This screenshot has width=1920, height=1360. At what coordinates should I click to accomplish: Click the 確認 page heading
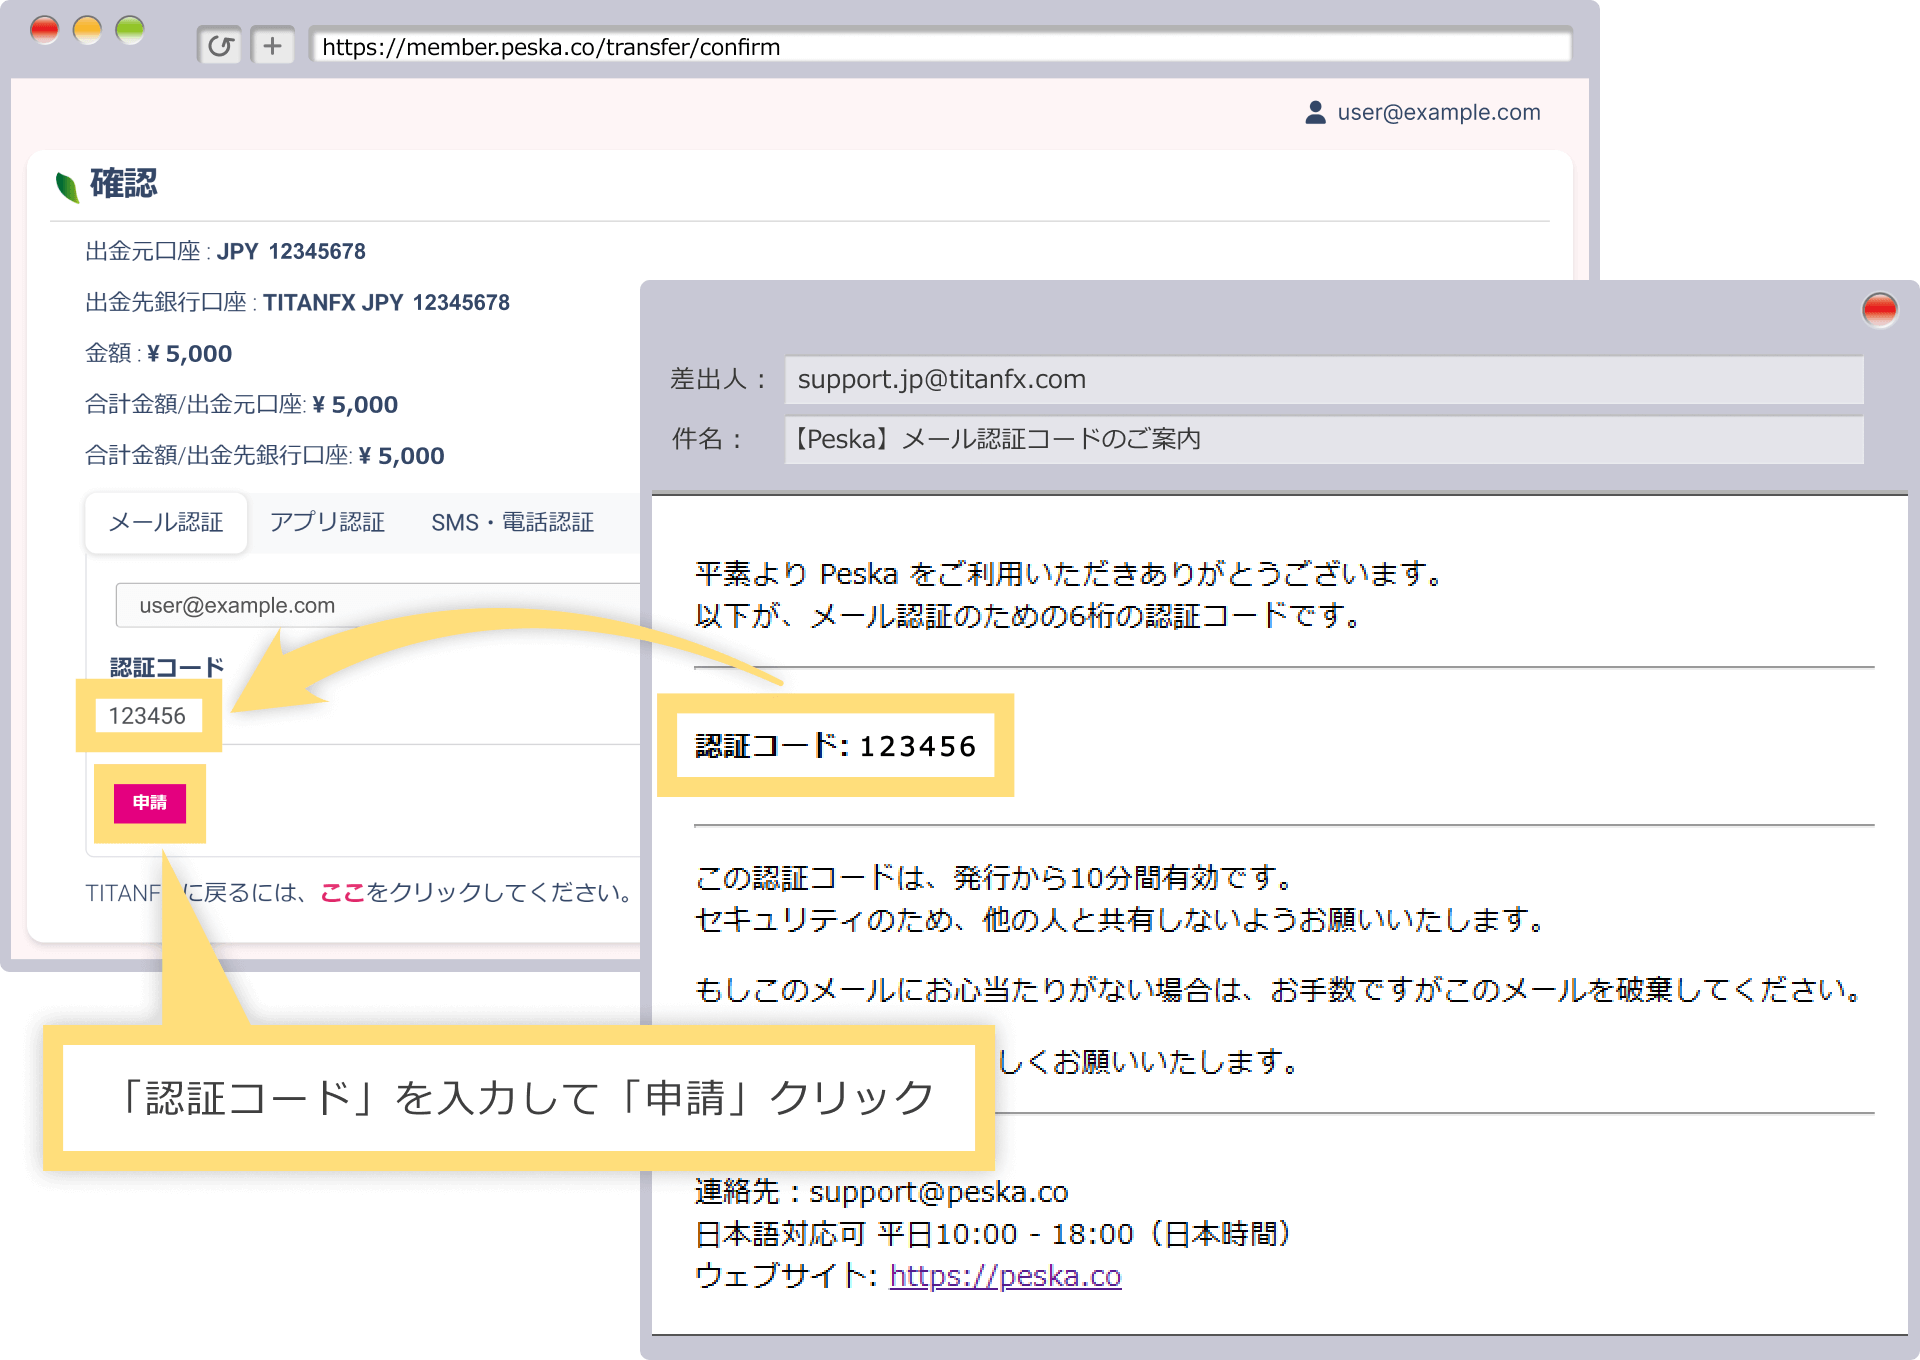(x=124, y=184)
